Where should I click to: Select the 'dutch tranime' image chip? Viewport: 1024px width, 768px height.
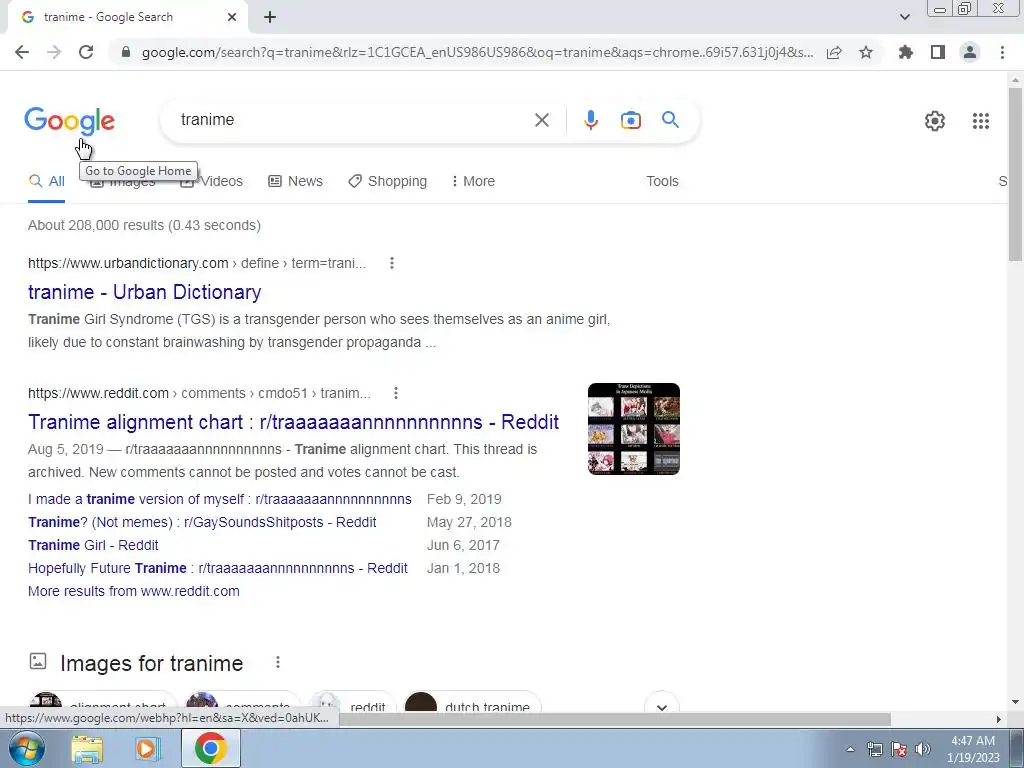click(473, 703)
